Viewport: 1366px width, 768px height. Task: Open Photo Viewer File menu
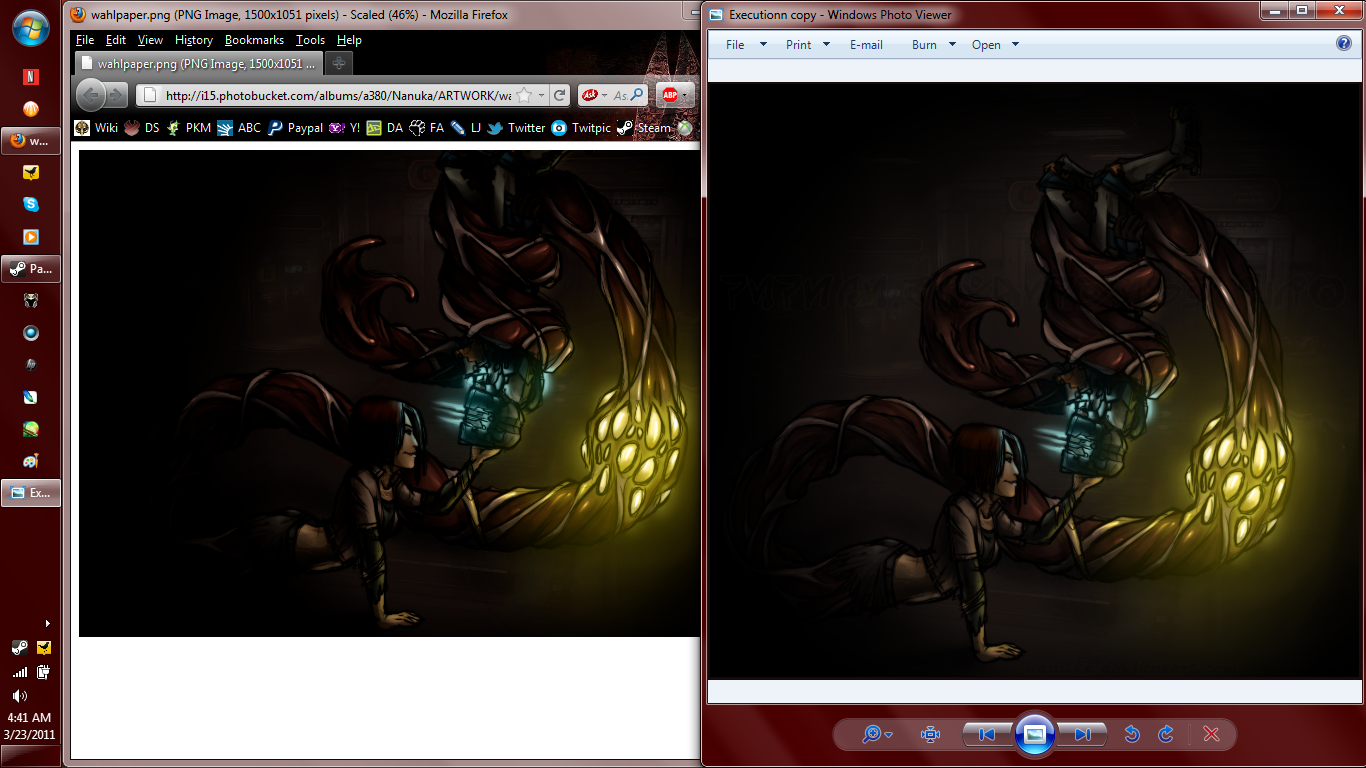(746, 45)
